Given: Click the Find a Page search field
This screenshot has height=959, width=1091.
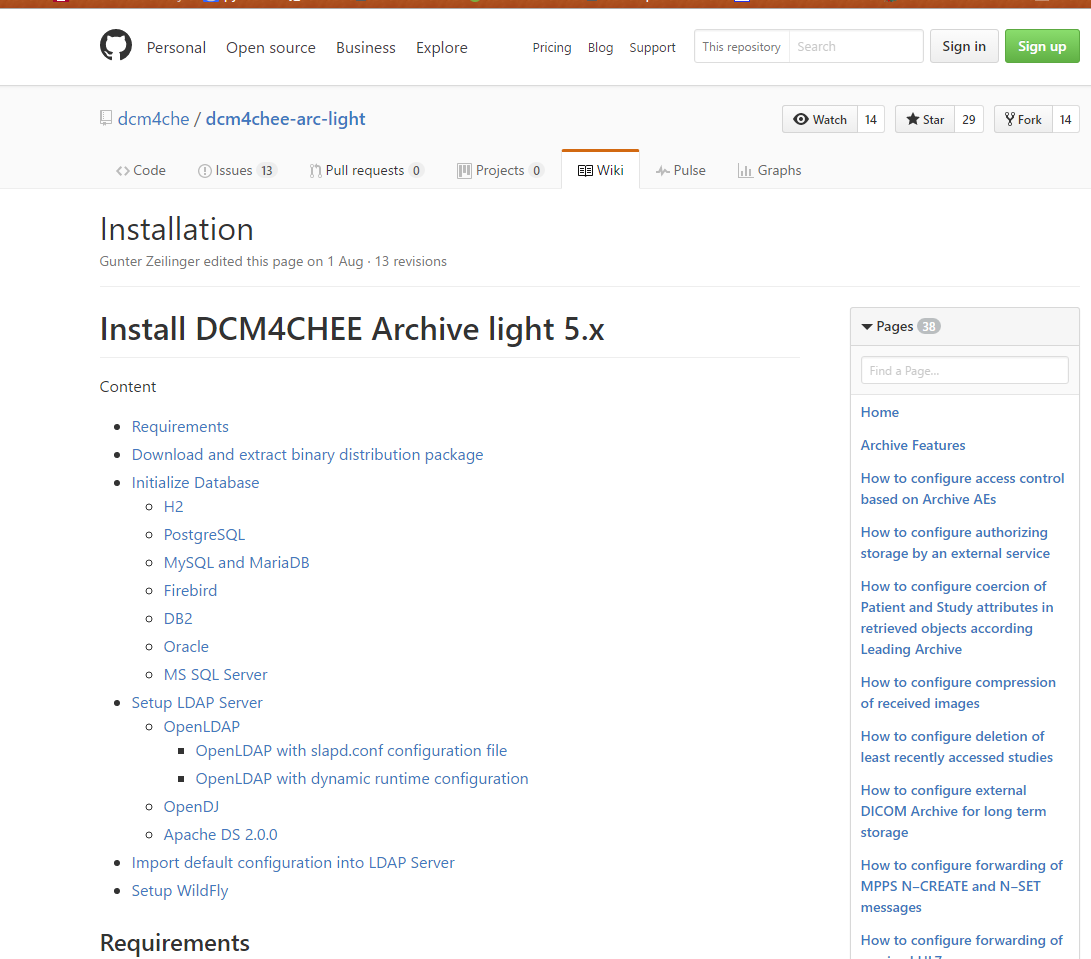Looking at the screenshot, I should [964, 370].
